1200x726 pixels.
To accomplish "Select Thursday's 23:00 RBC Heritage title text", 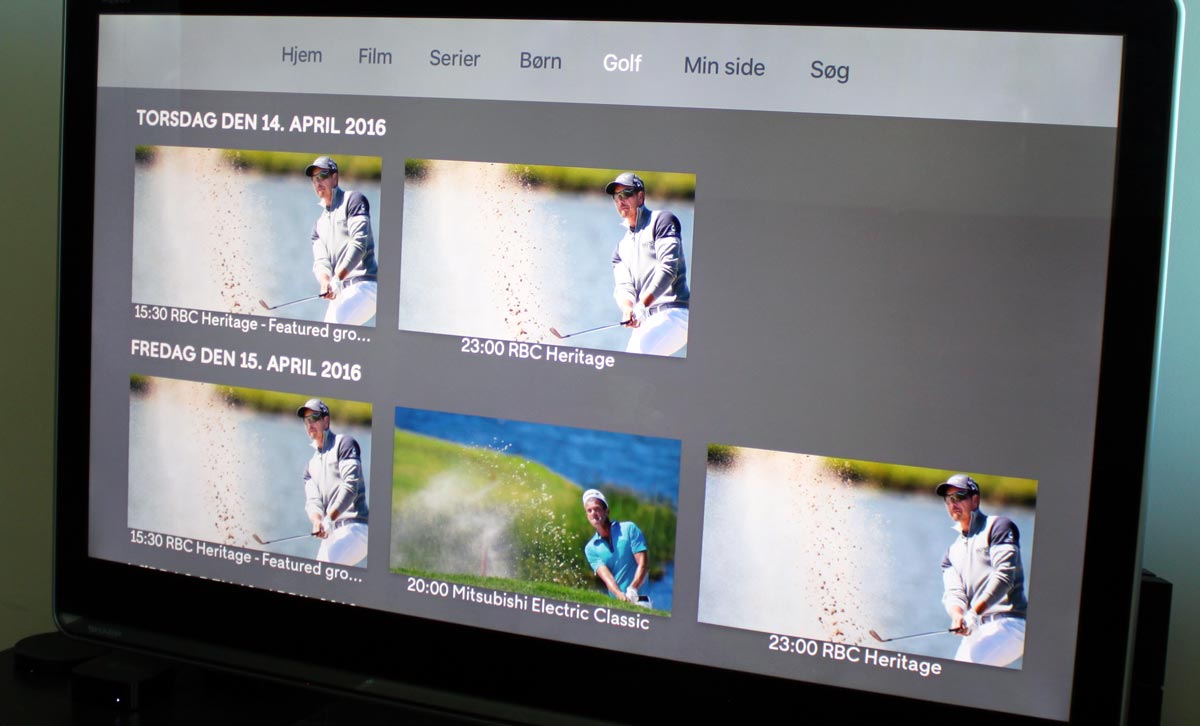I will [x=538, y=352].
